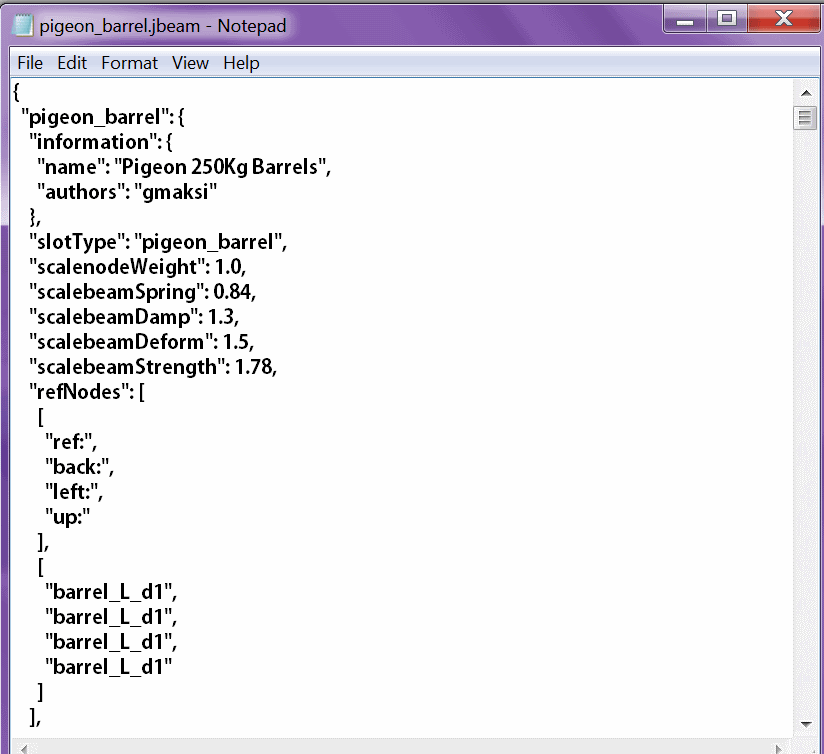
Task: Click the text "pigeon_barrel": {
Action: click(x=103, y=117)
